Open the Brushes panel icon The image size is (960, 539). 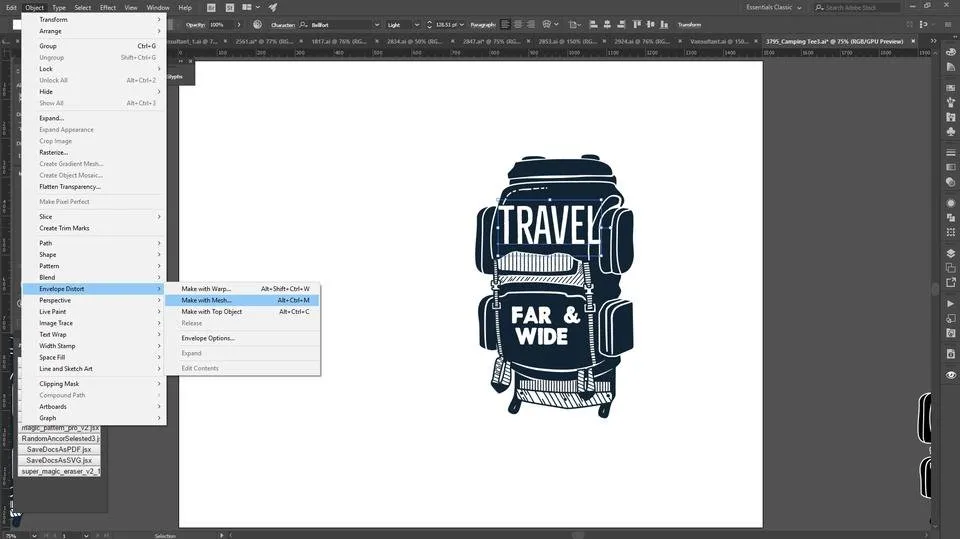pyautogui.click(x=951, y=102)
